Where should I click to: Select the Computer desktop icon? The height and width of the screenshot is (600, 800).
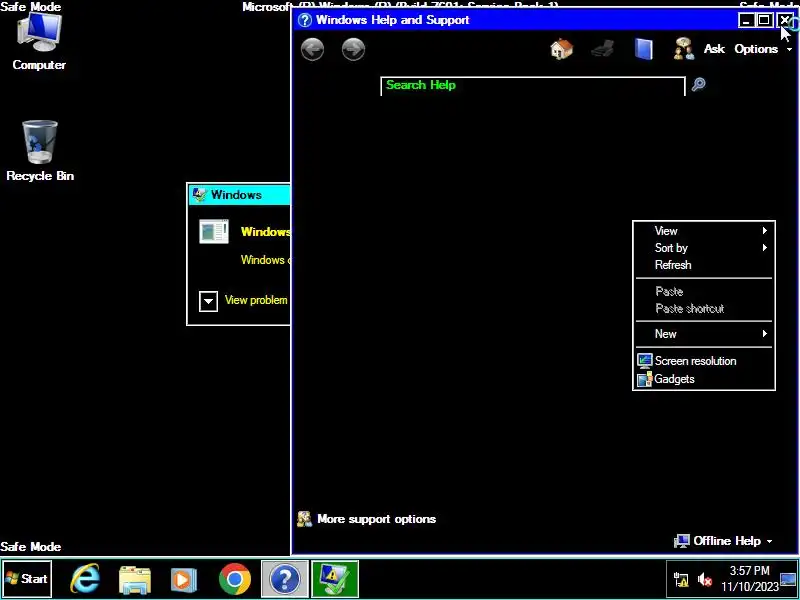tap(39, 42)
